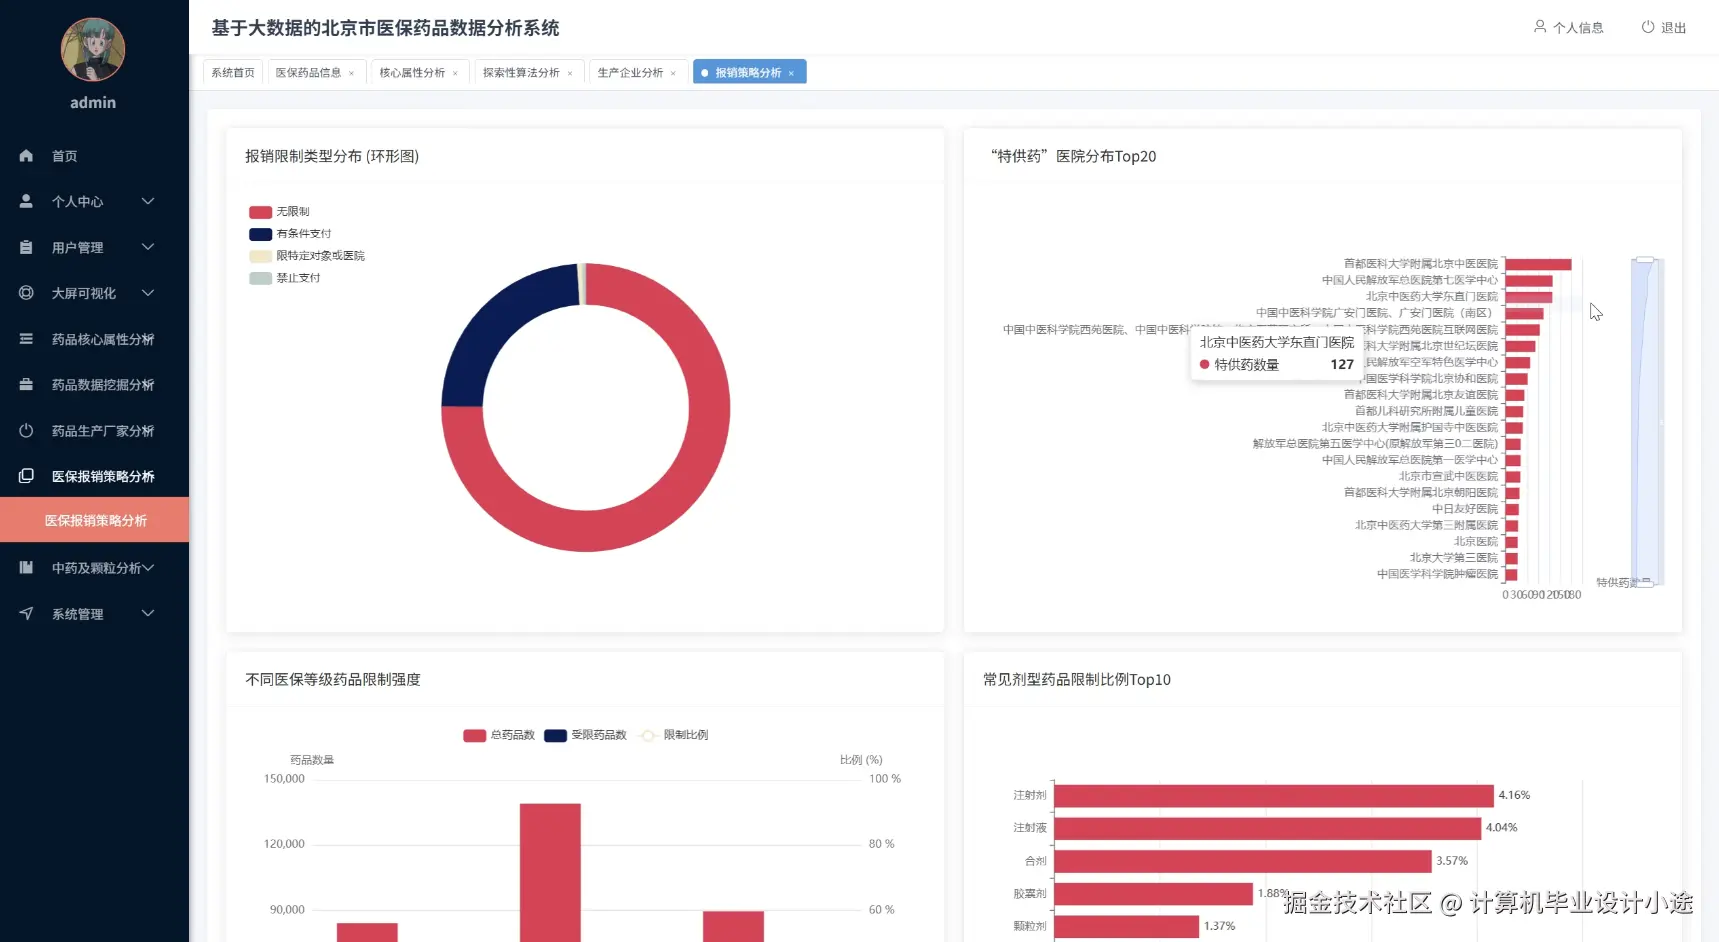This screenshot has height=942, width=1719.
Task: Click the 个人中心 user icon
Action: tap(26, 201)
